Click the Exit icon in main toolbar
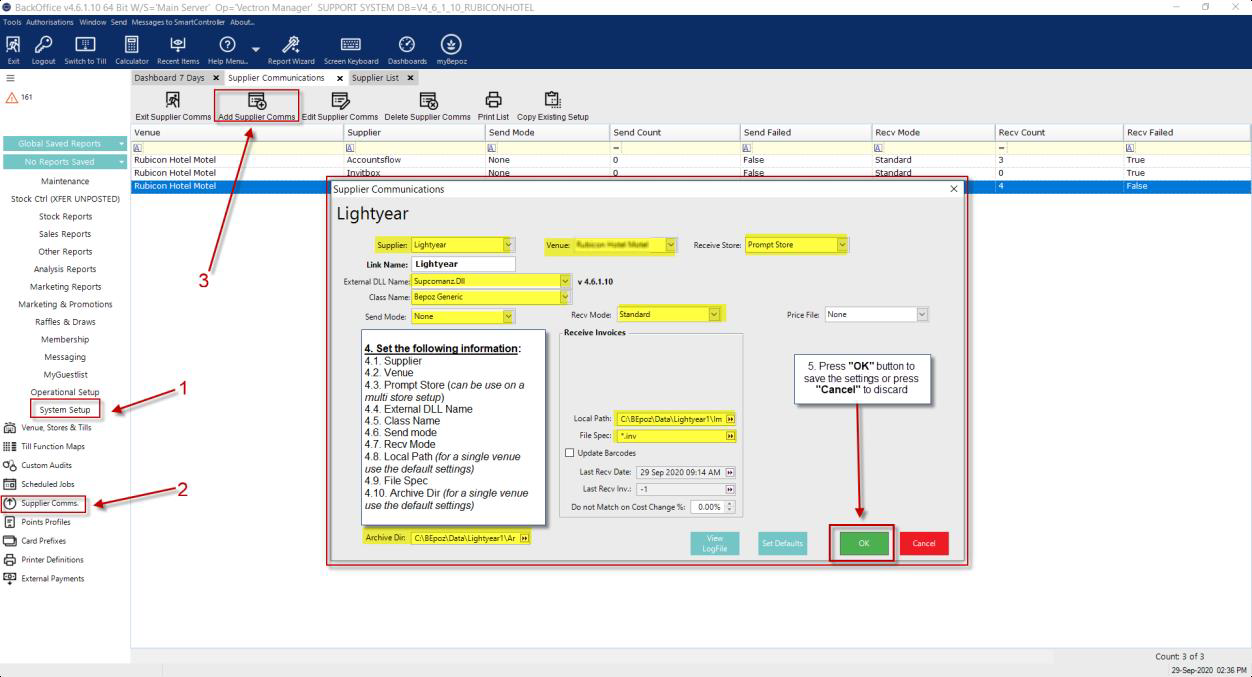Viewport: 1252px width, 677px height. [13, 45]
